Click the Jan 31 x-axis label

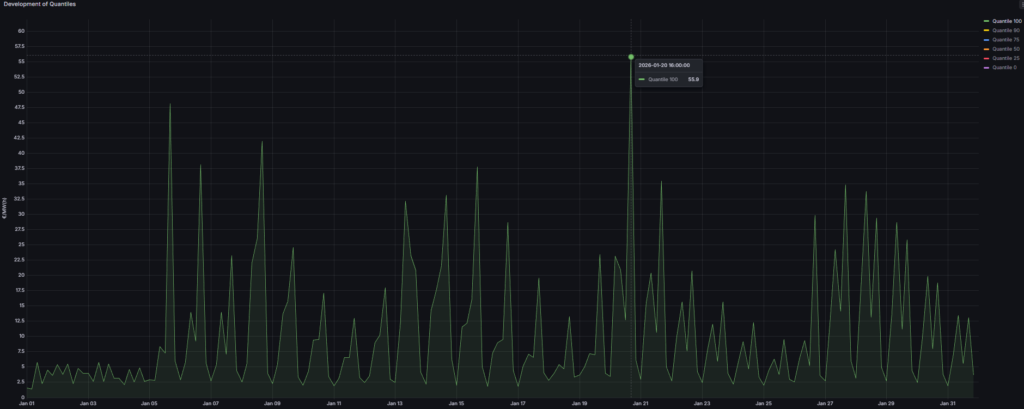tap(946, 403)
